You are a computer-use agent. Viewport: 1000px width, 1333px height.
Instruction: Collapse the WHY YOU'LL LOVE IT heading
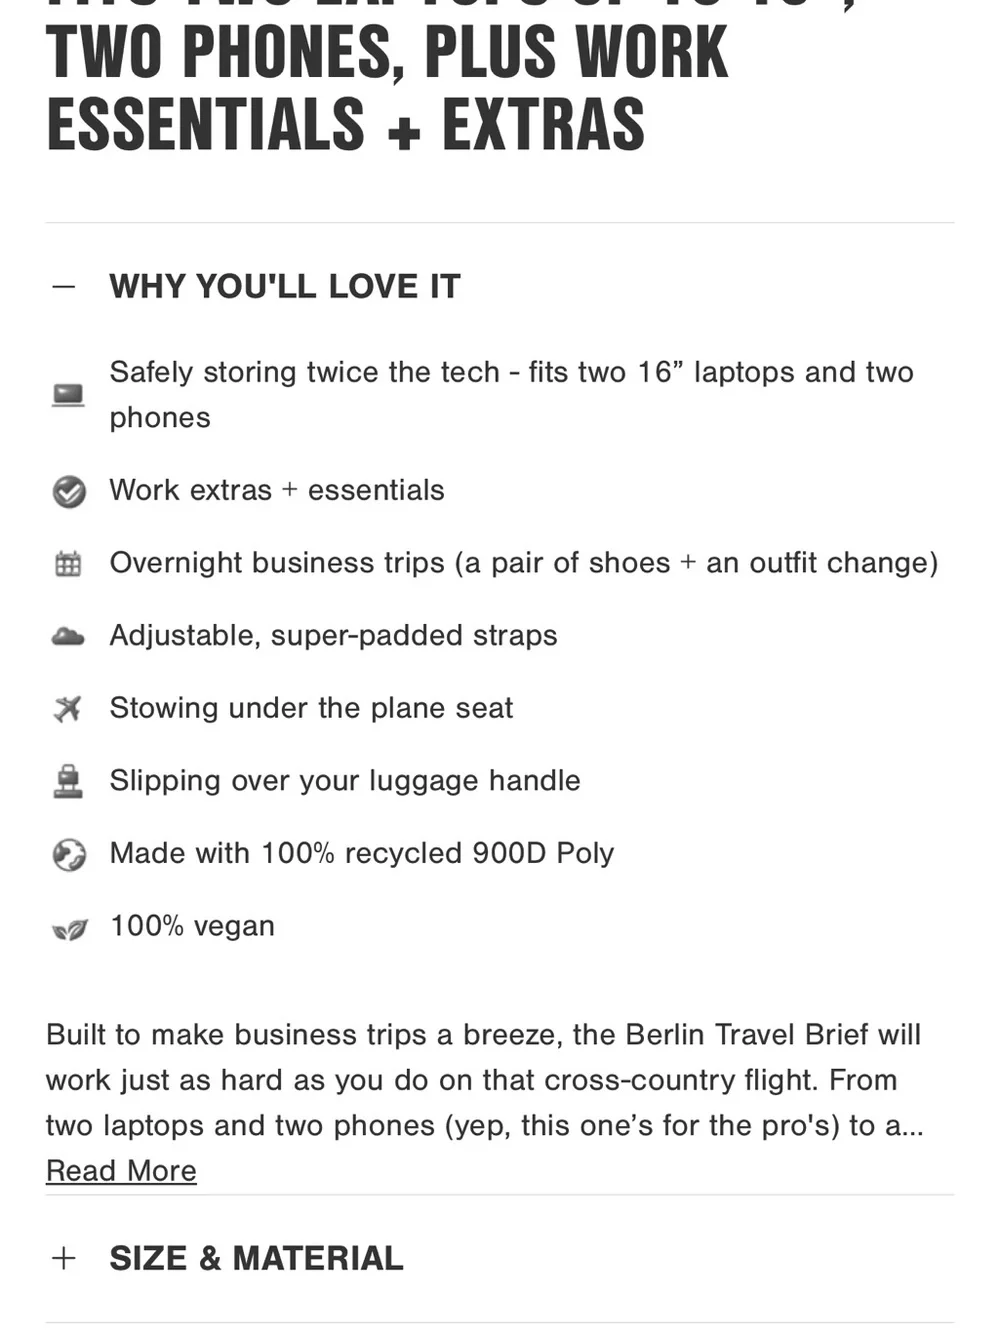click(x=285, y=287)
